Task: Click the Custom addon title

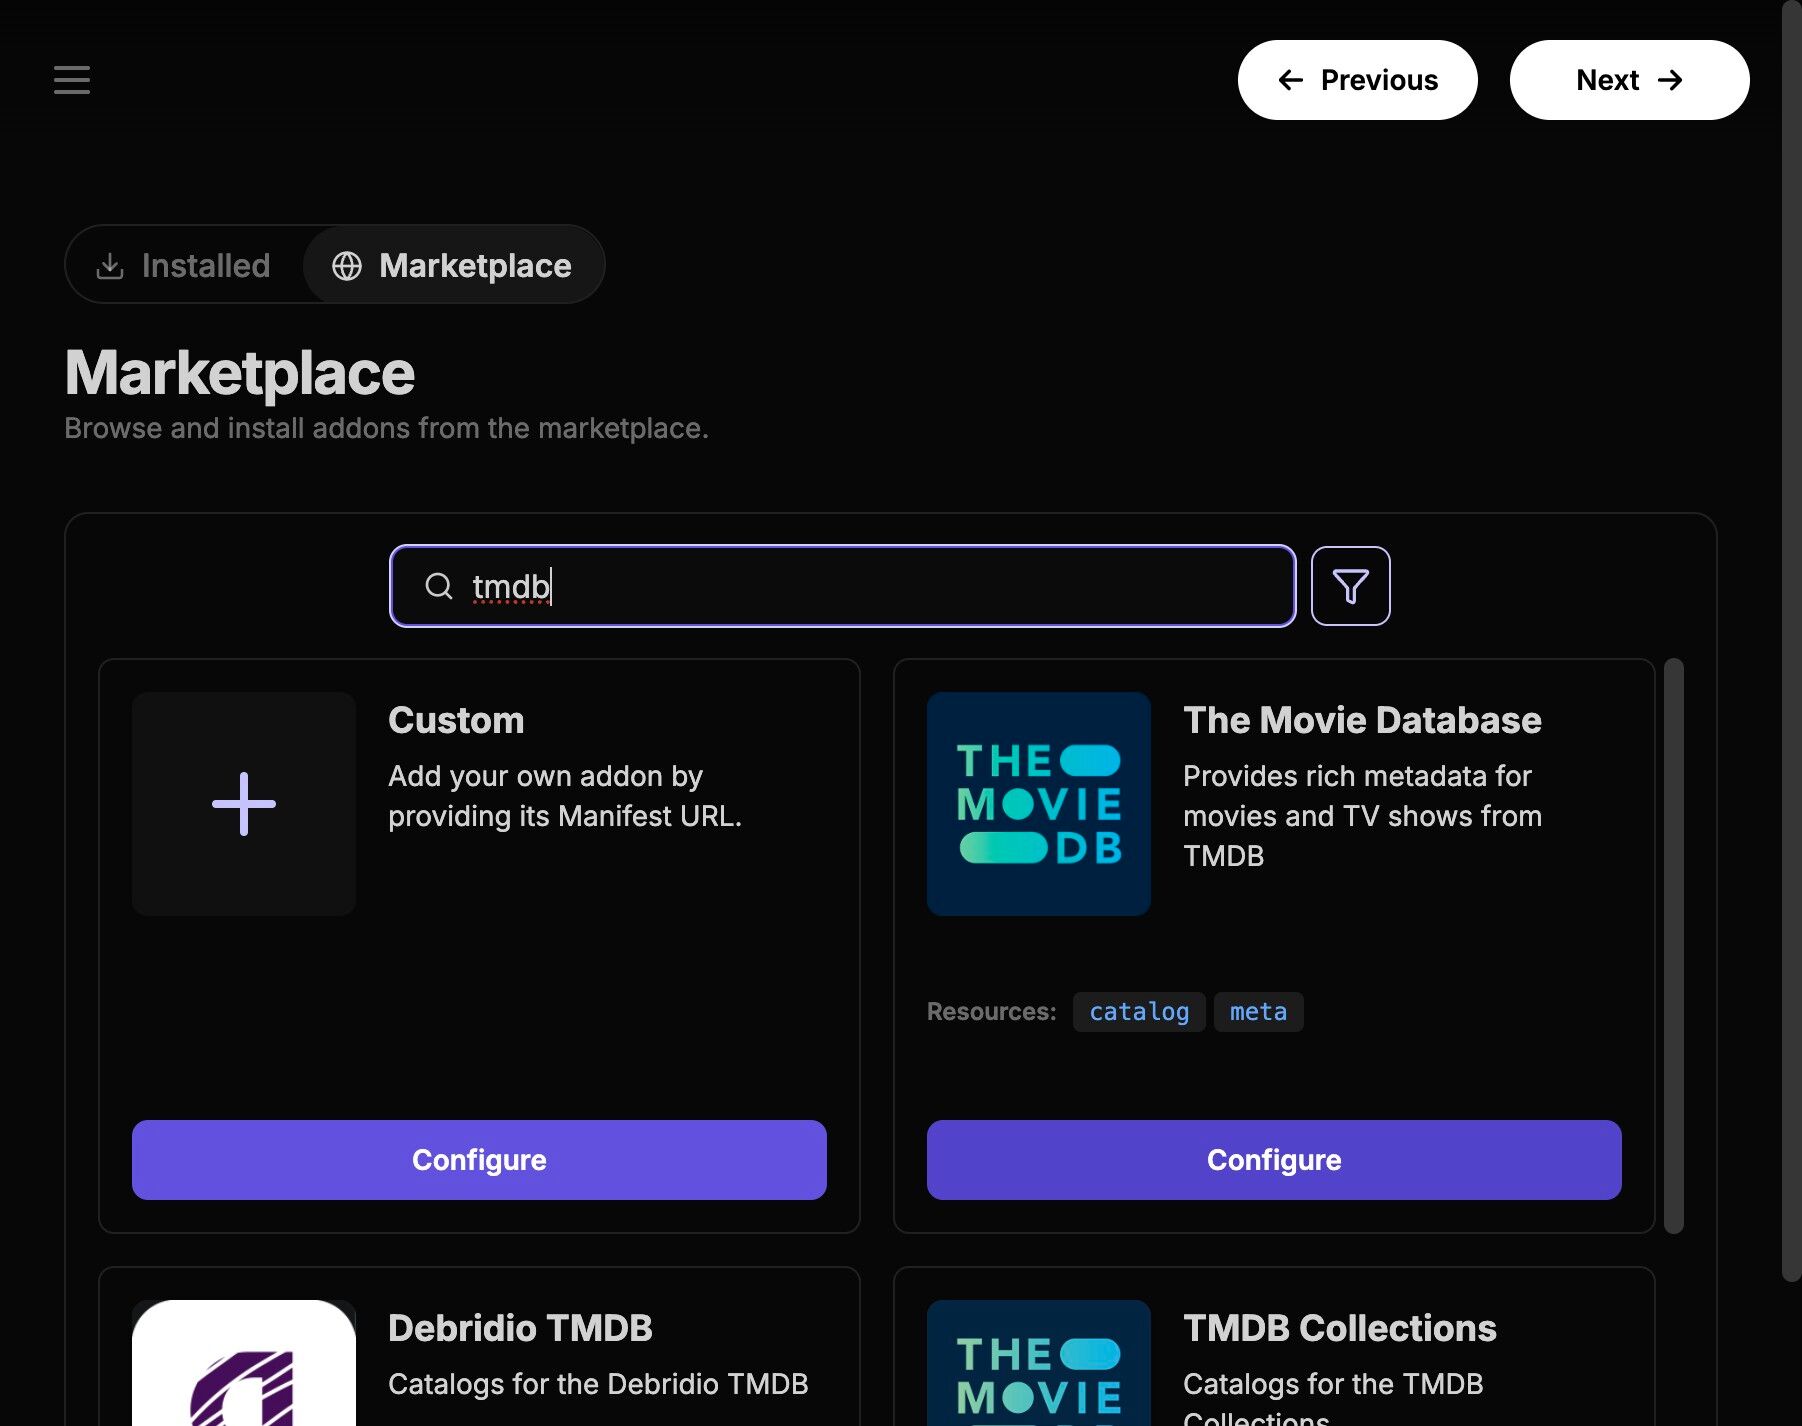Action: (456, 720)
